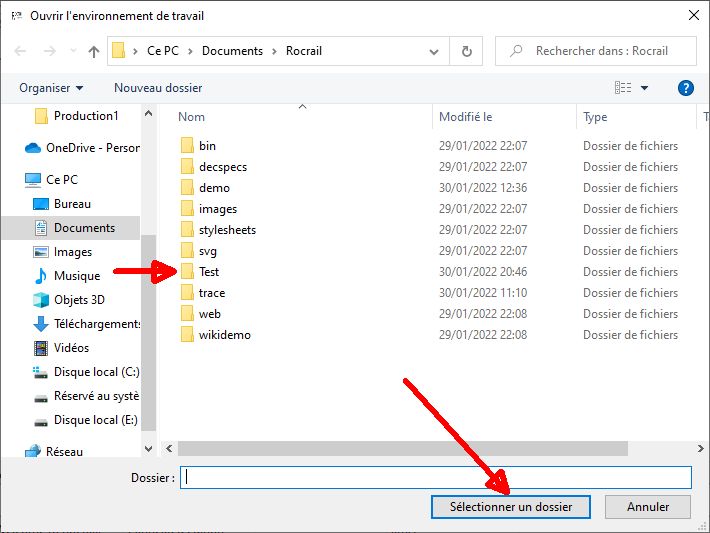Focus the Dossier text field

[436, 477]
